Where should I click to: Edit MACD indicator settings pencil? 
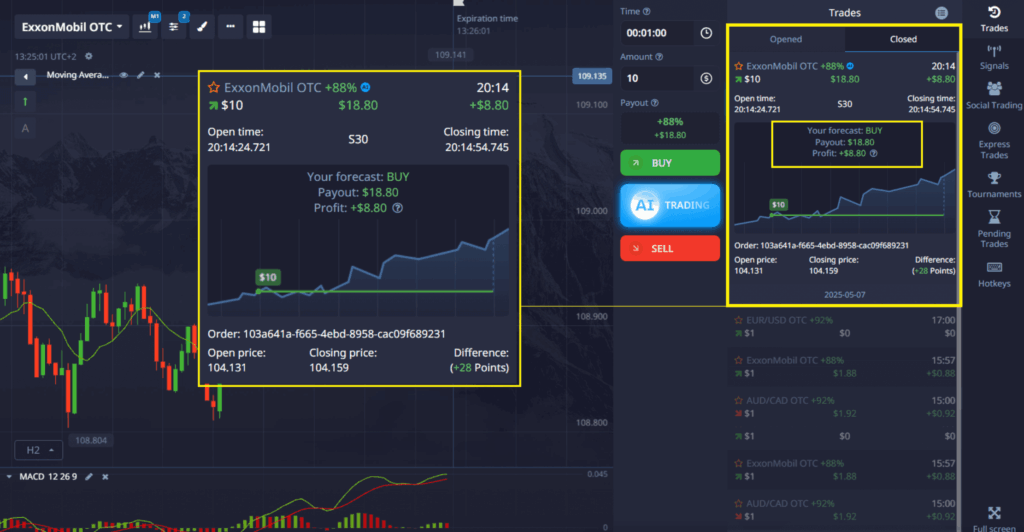pos(89,477)
